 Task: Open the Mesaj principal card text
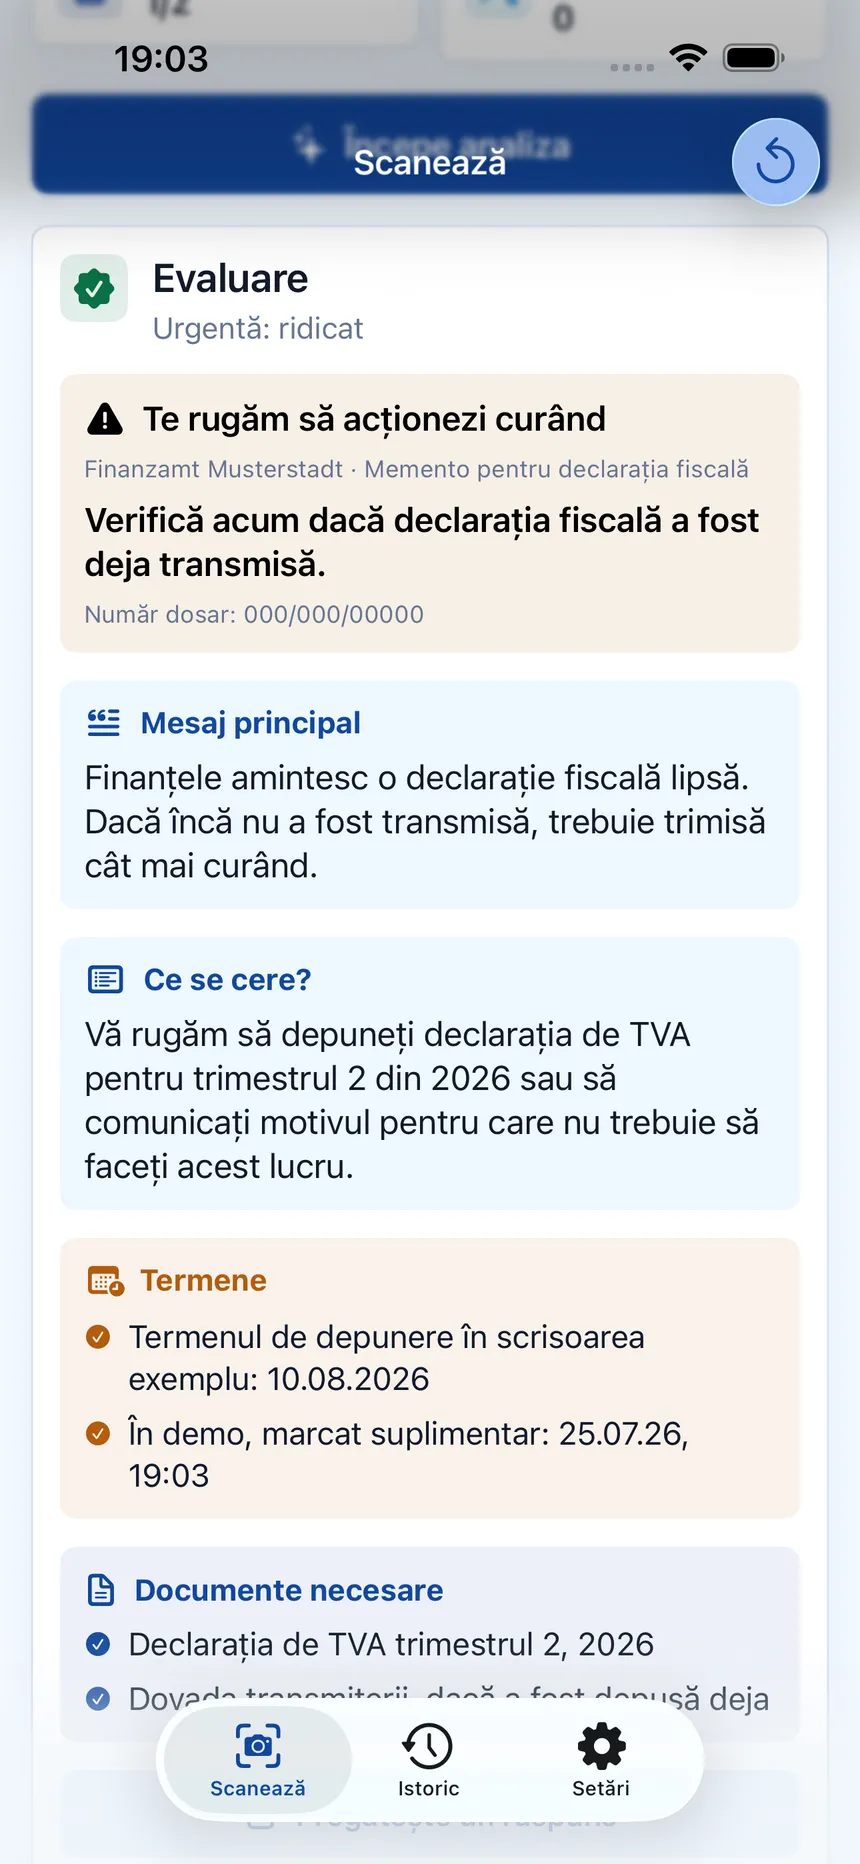coord(425,822)
